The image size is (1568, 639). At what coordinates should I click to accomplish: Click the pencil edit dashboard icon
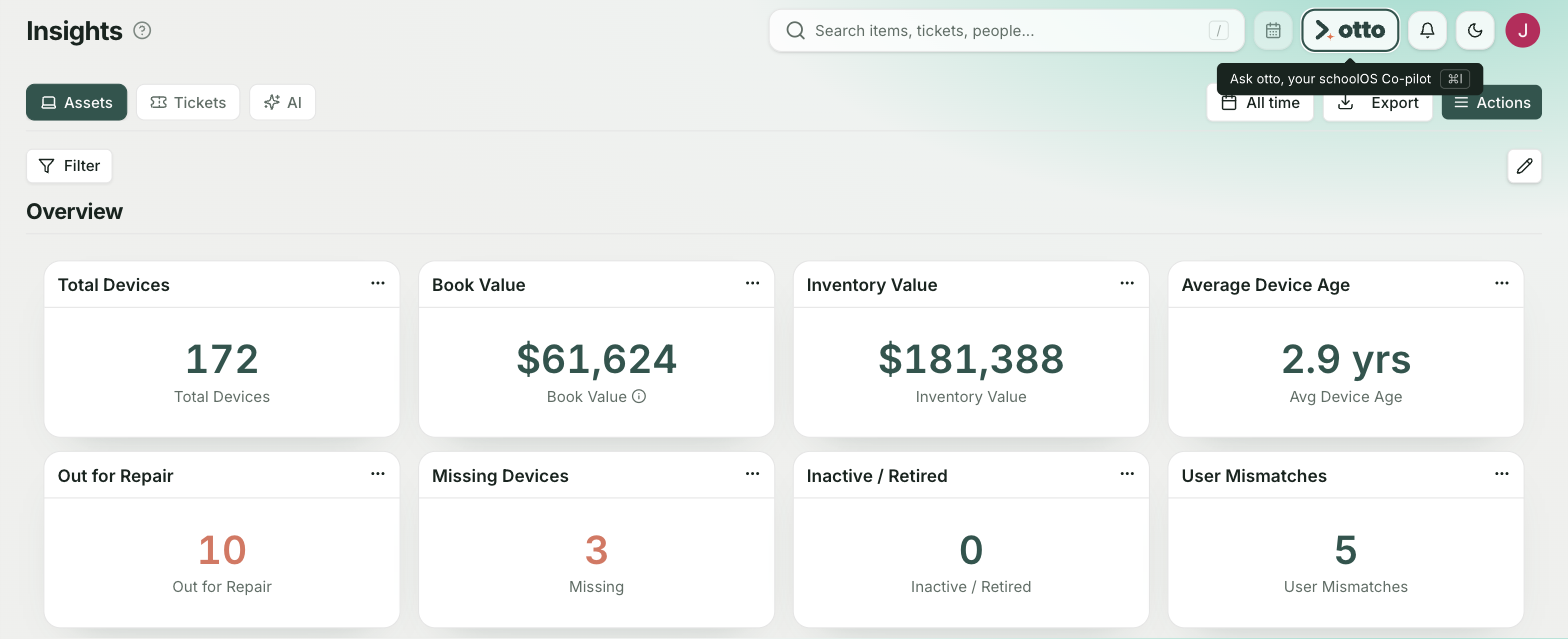(x=1524, y=166)
